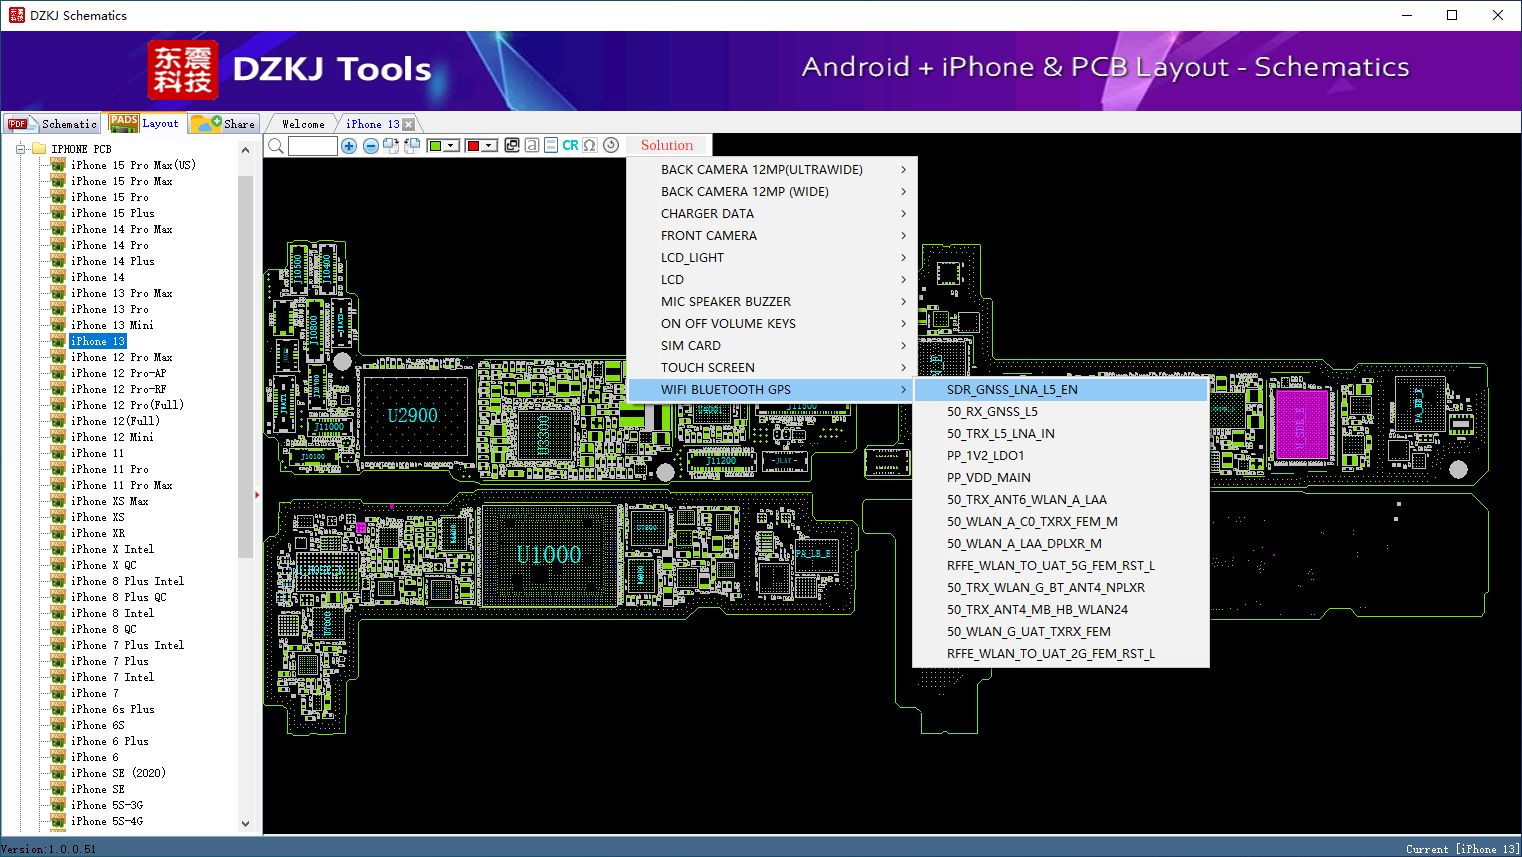Choose 50_TRX_ANT6_WLAN_A_LAA submenu entry
Image resolution: width=1522 pixels, height=857 pixels.
1061,500
